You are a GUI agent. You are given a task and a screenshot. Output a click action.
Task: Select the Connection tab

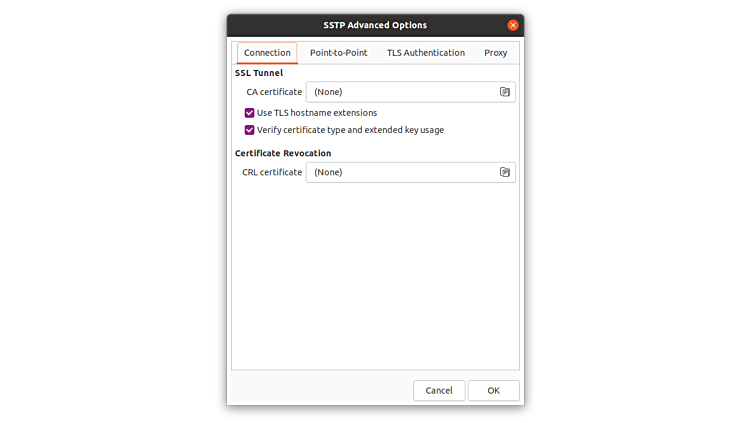267,53
